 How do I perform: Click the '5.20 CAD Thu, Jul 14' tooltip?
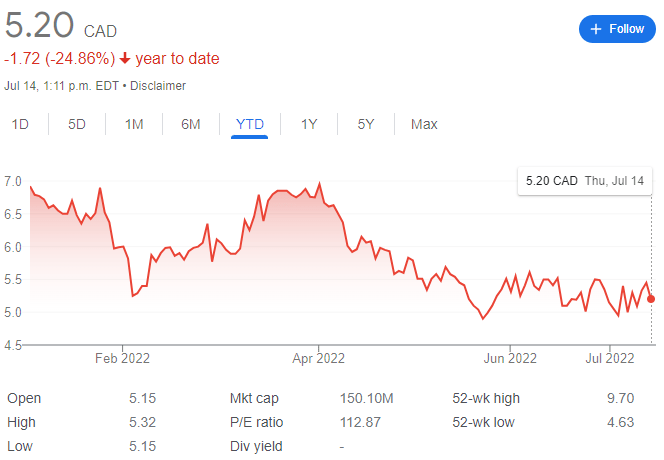[584, 181]
